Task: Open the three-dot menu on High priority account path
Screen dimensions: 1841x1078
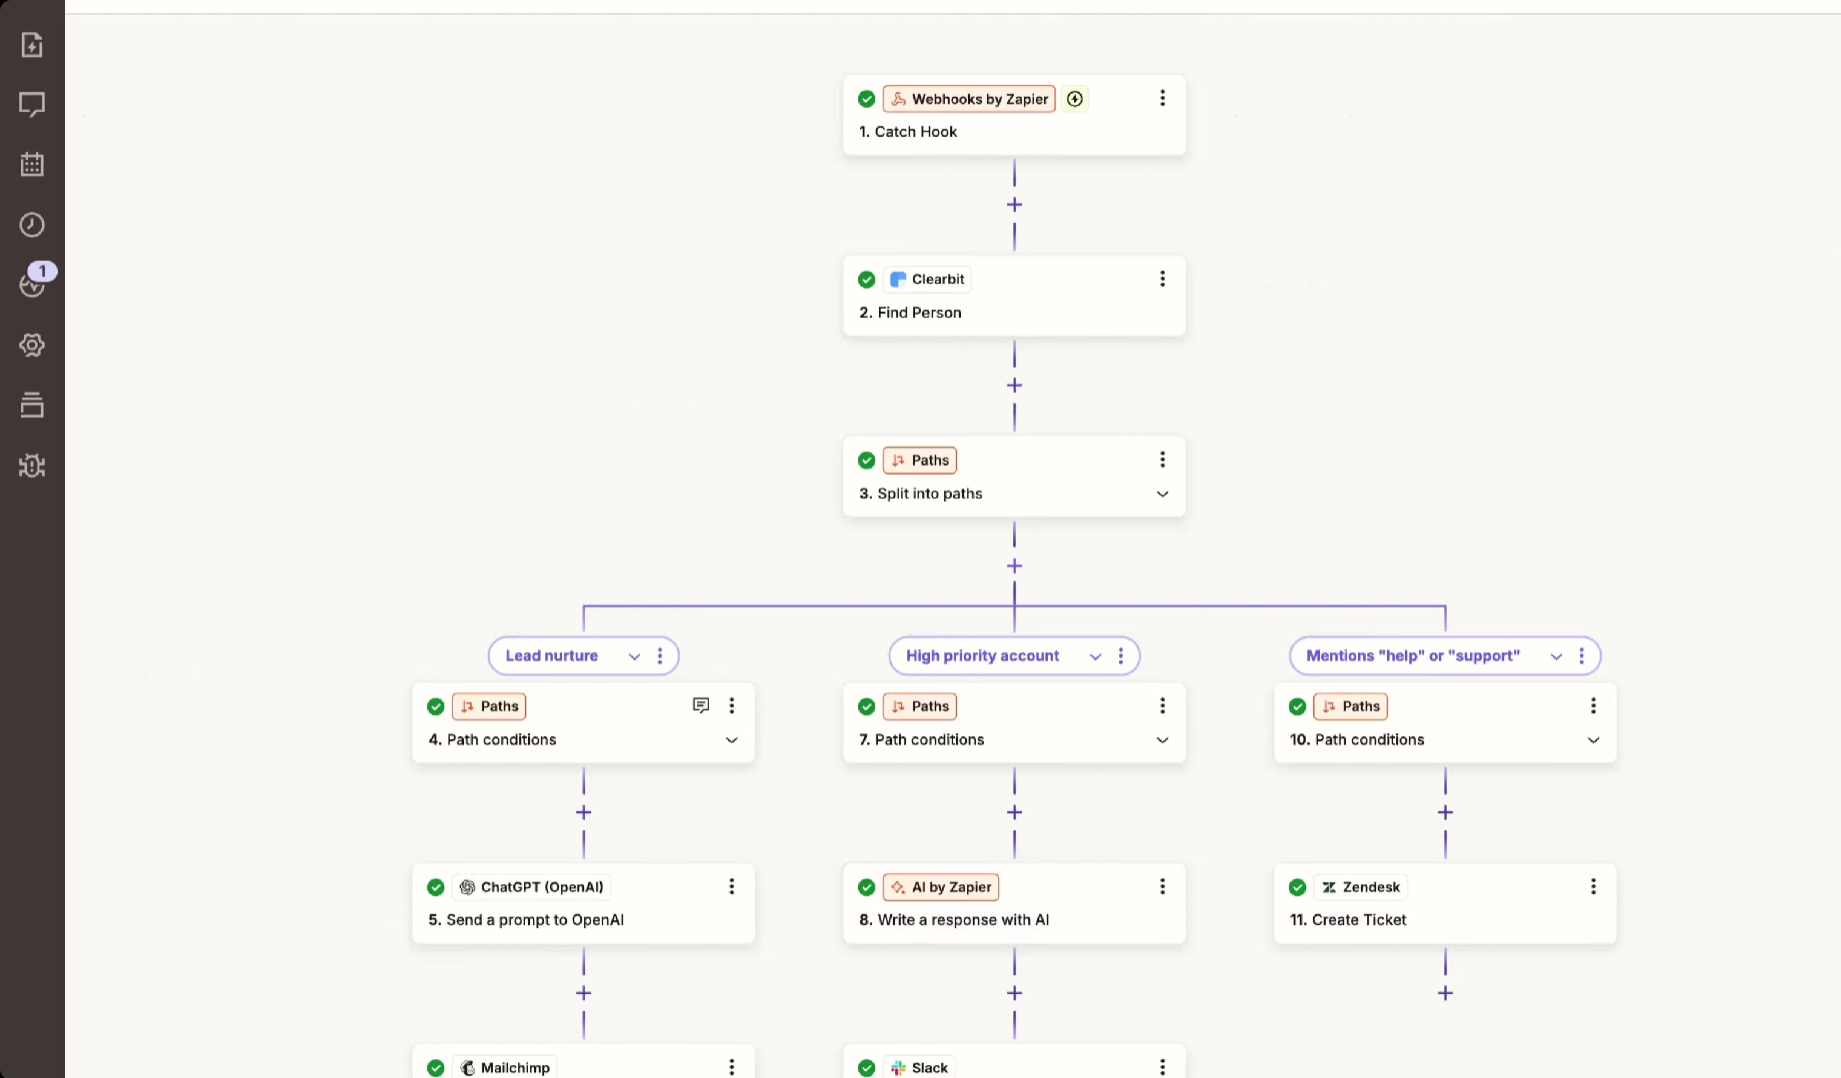Action: (x=1121, y=656)
